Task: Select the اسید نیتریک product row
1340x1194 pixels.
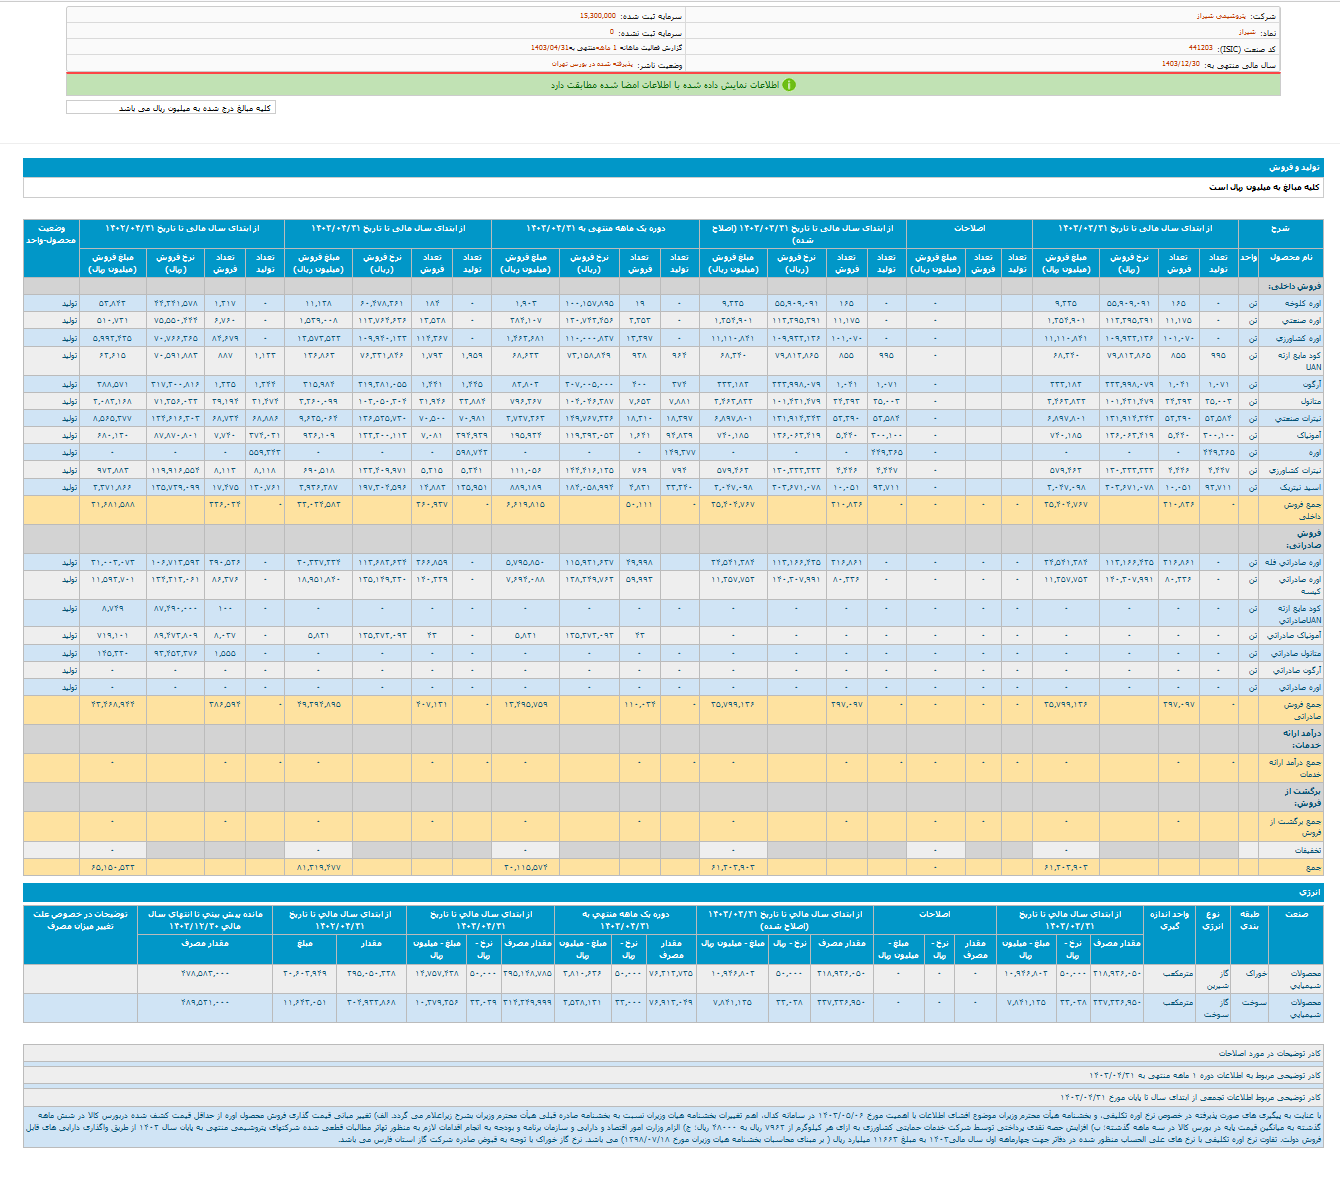Action: pyautogui.click(x=1300, y=487)
